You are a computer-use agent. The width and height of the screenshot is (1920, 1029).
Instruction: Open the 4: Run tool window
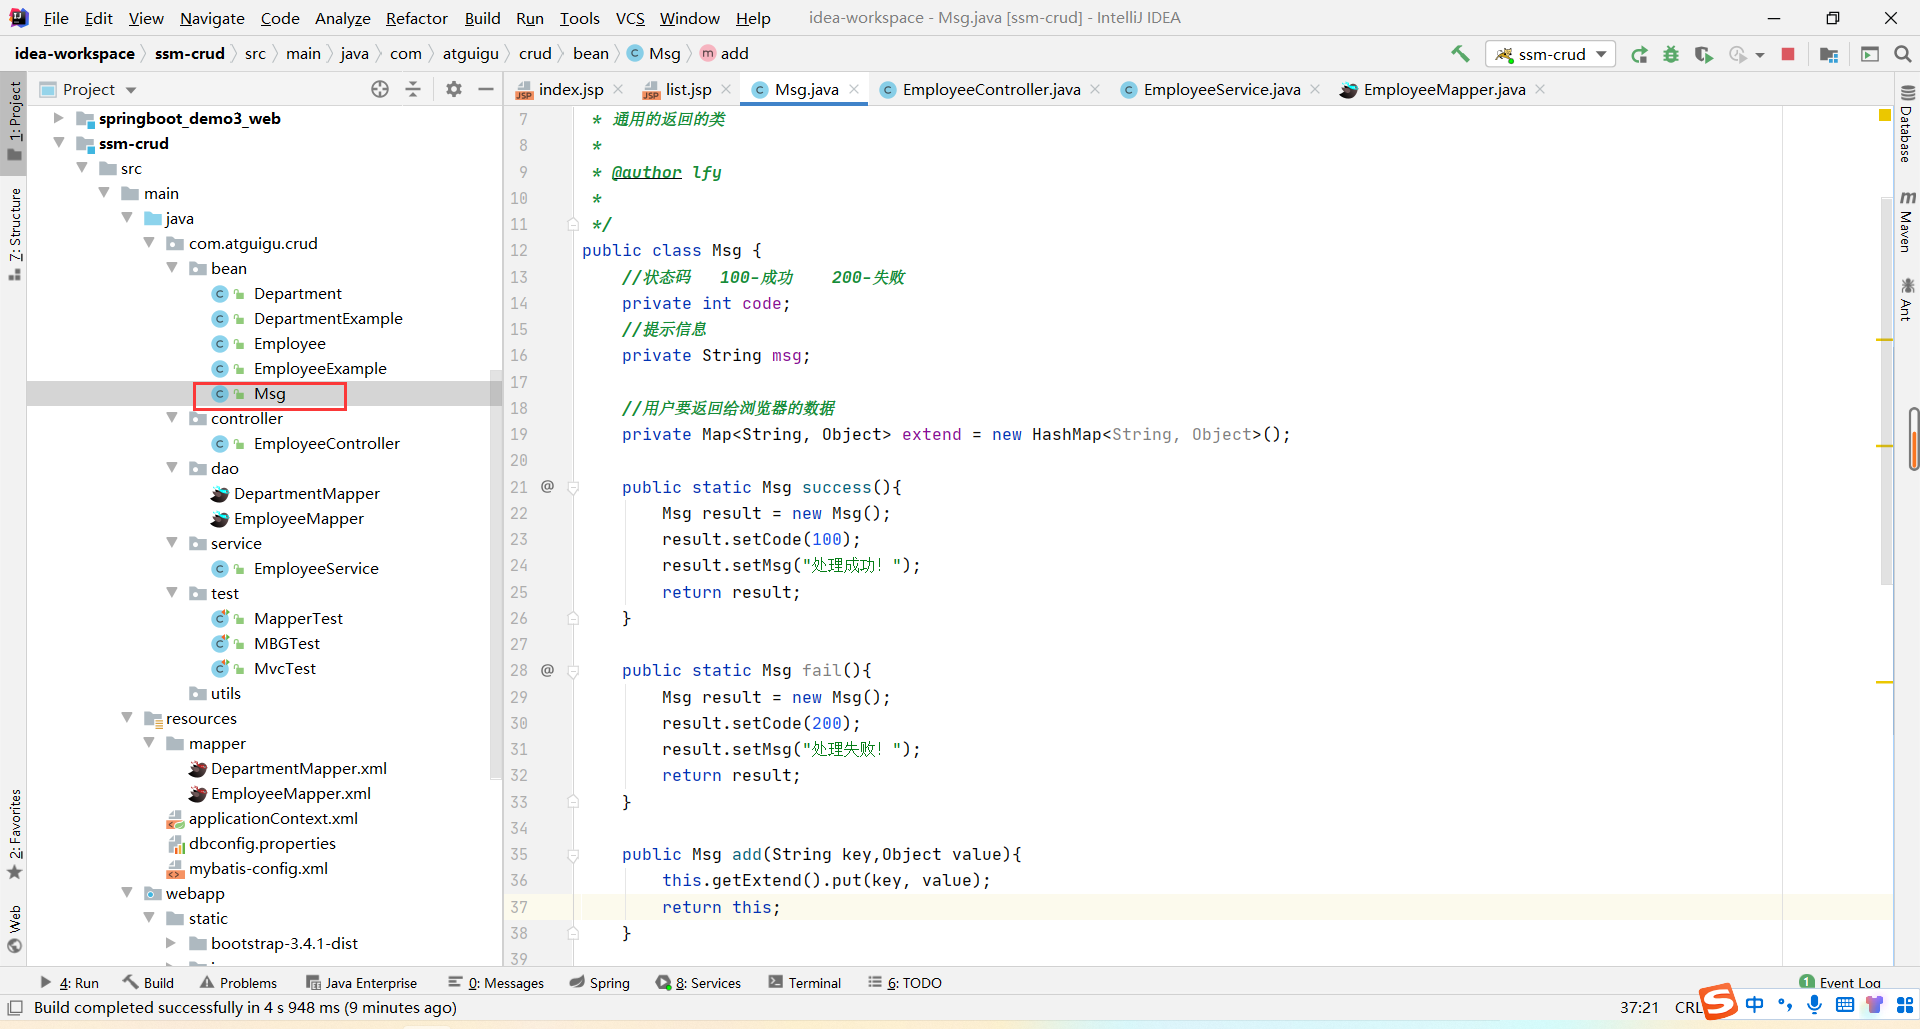click(x=69, y=983)
